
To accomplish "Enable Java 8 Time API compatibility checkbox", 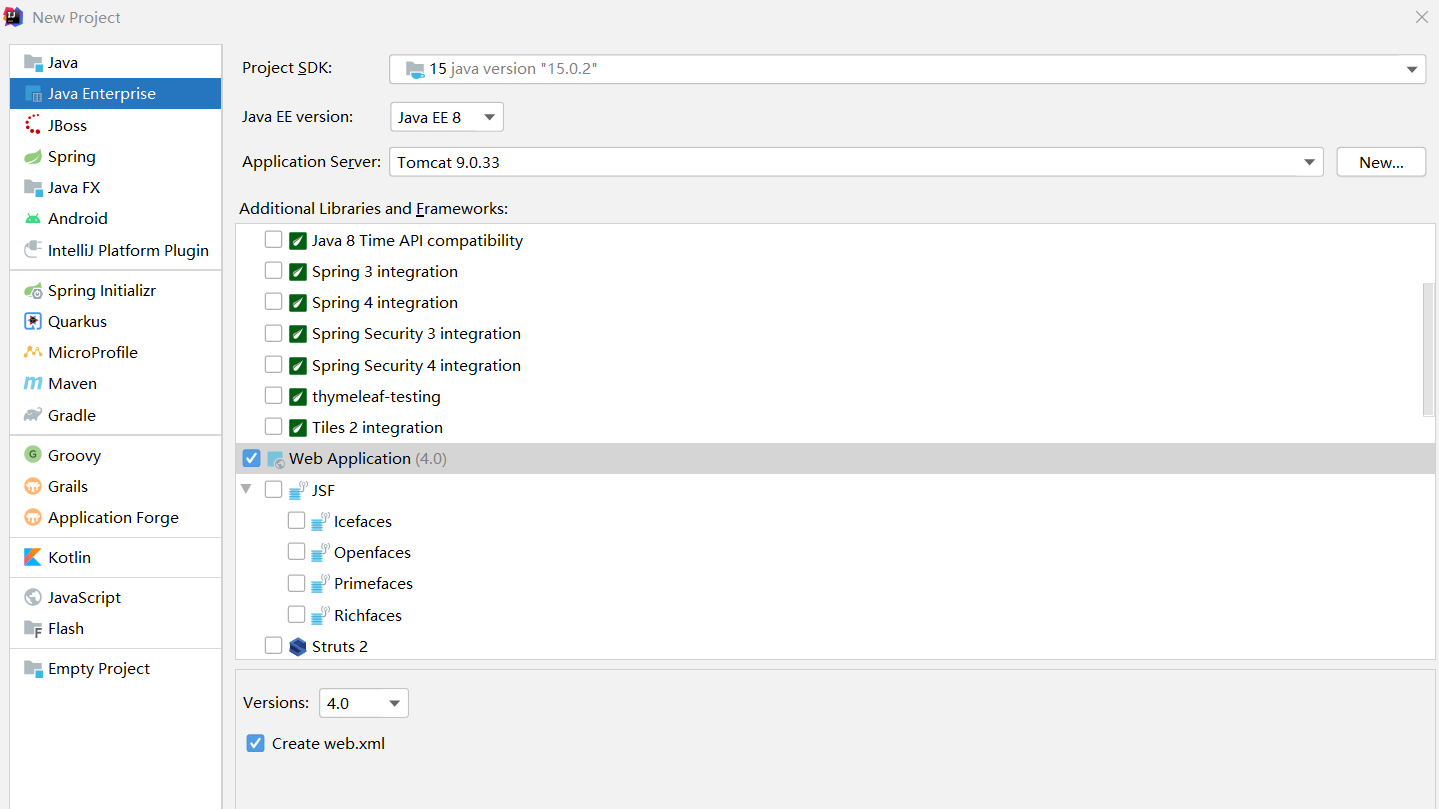I will 273,240.
